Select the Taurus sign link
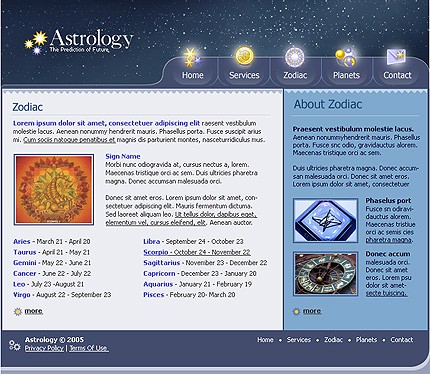 point(25,252)
